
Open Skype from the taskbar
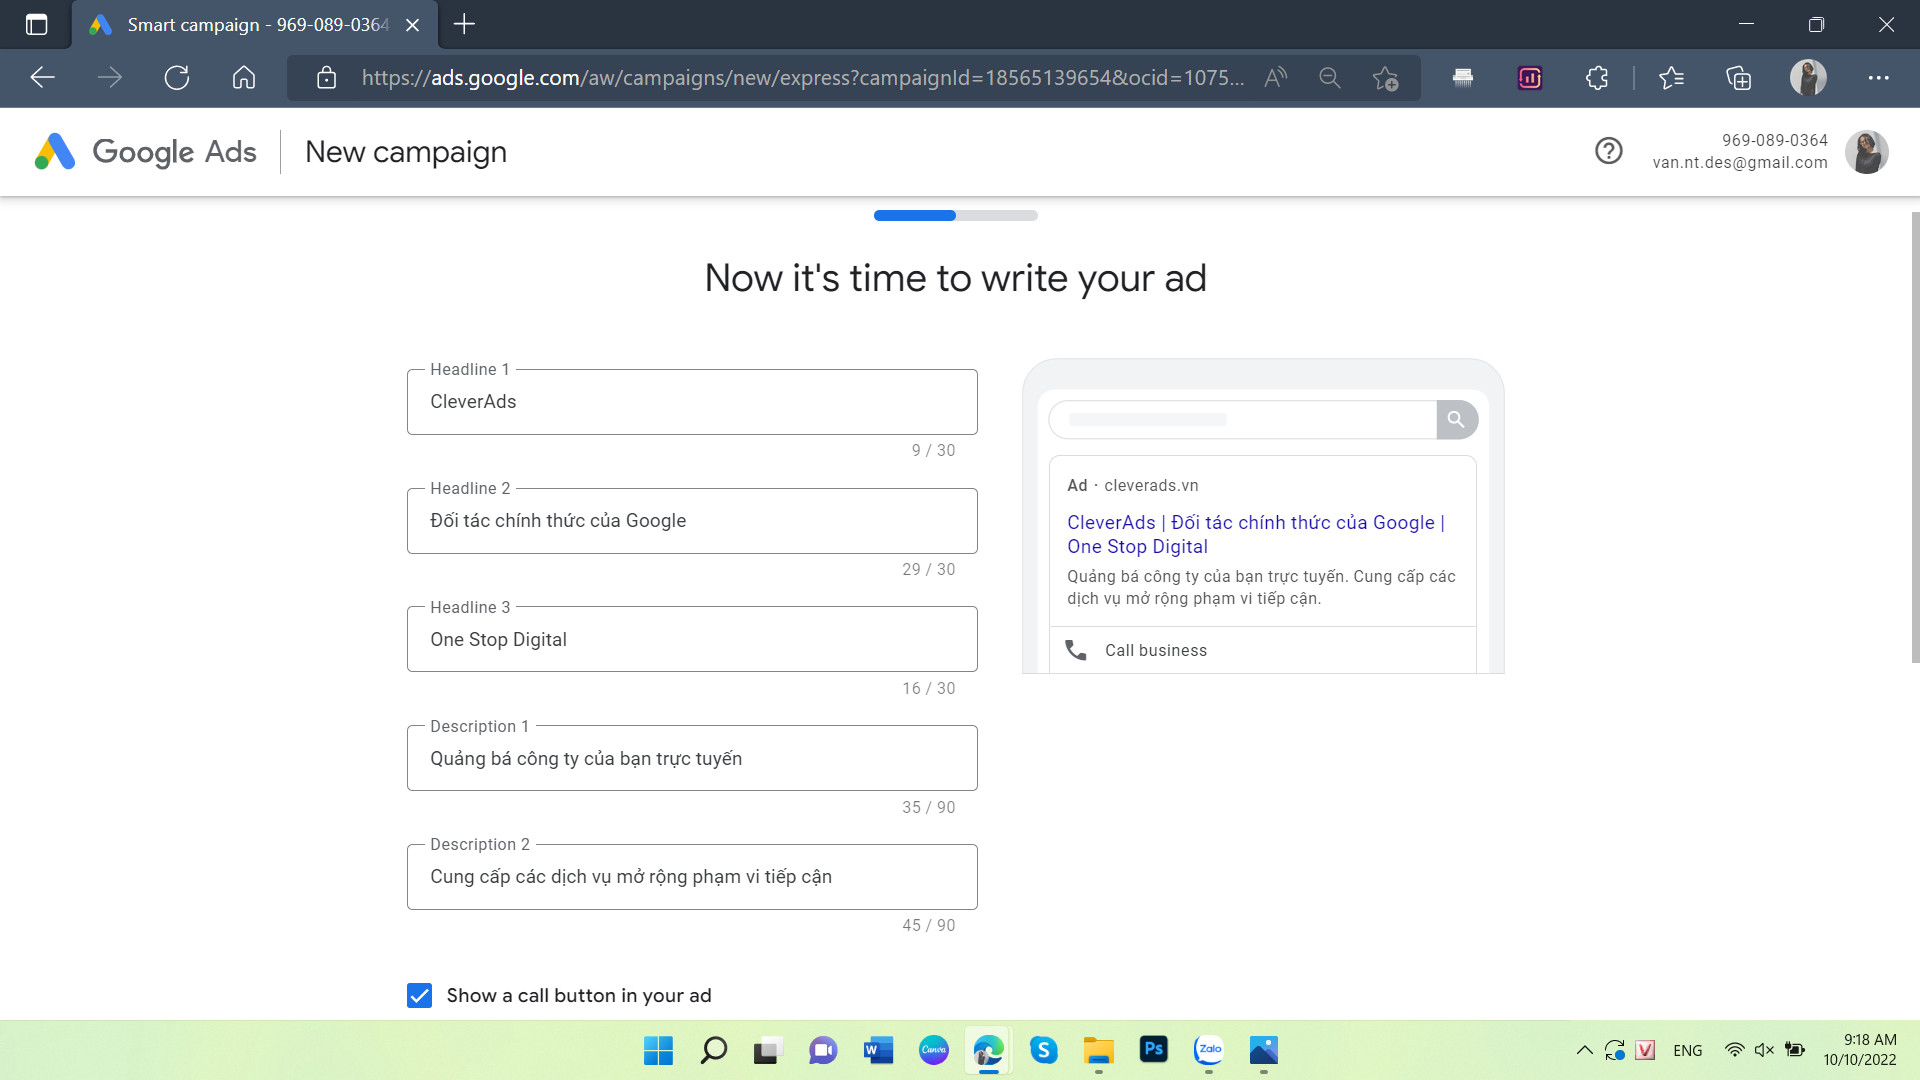pos(1044,1050)
